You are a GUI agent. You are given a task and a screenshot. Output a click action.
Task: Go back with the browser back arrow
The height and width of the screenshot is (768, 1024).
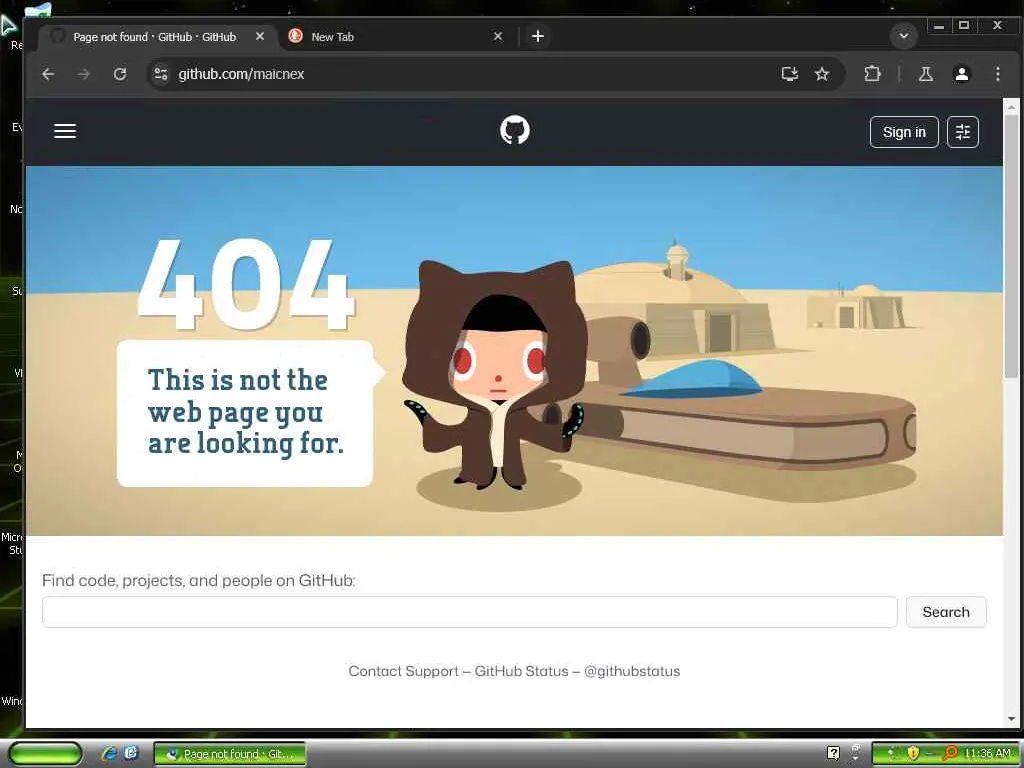coord(48,74)
